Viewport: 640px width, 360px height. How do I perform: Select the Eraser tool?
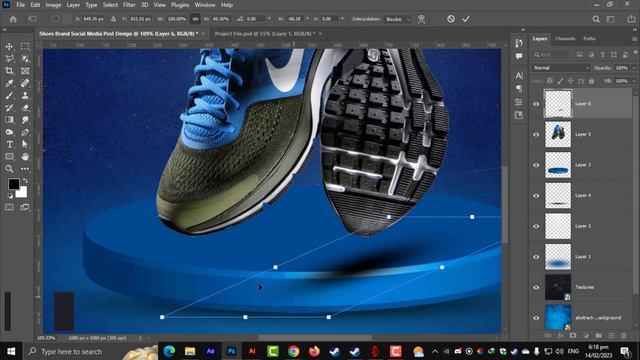coord(25,108)
